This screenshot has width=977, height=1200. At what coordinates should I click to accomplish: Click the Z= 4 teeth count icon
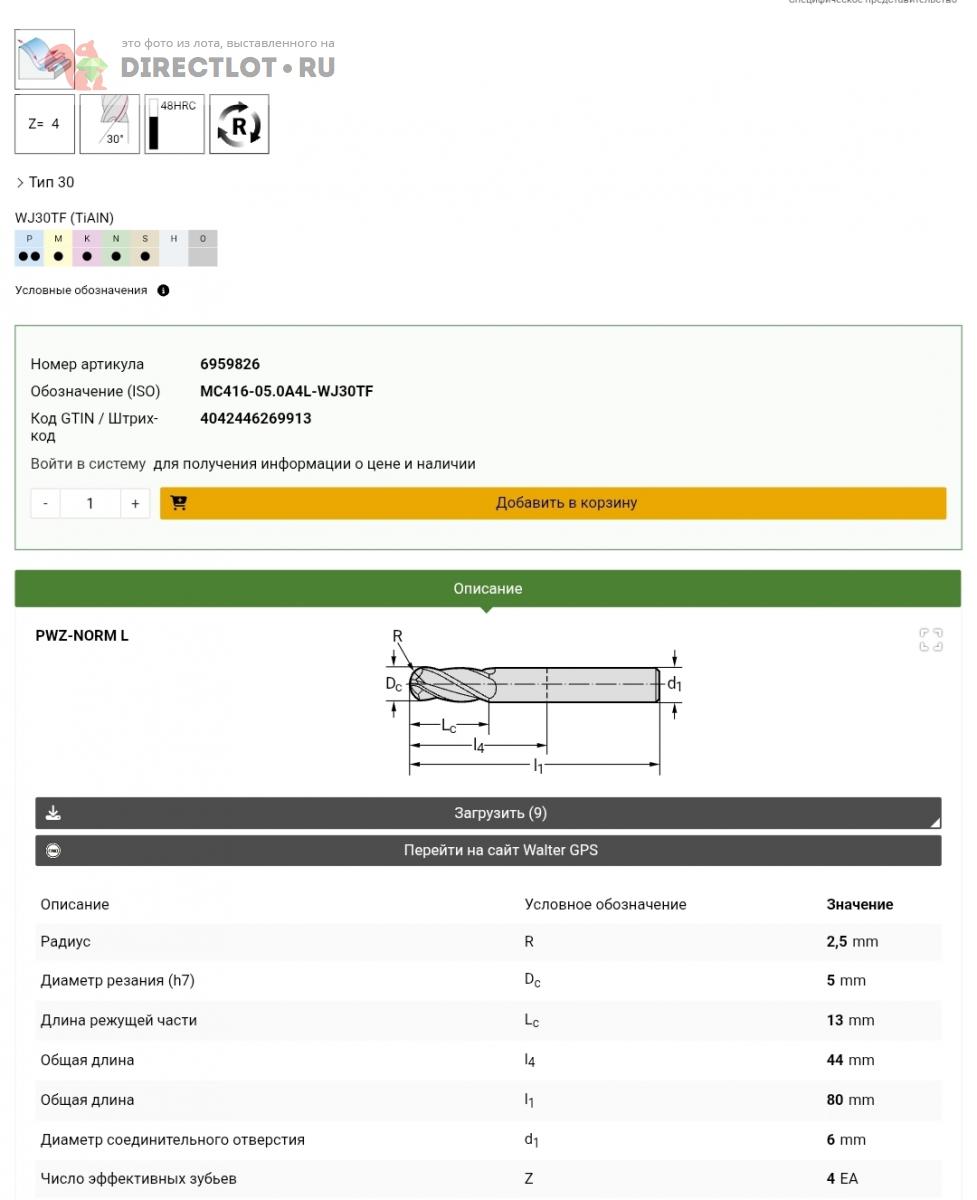(45, 124)
